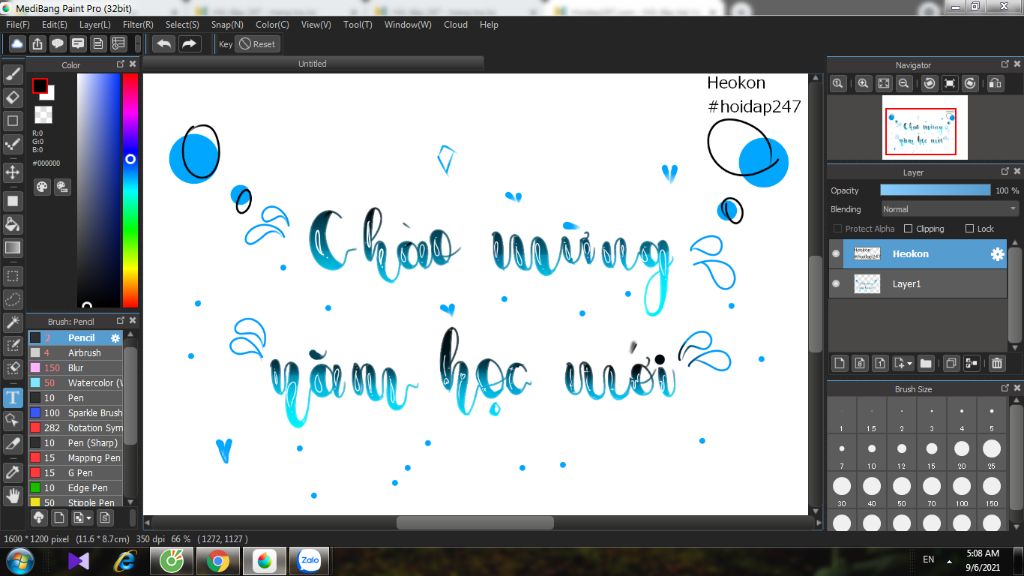Open the Filter menu

pyautogui.click(x=138, y=25)
